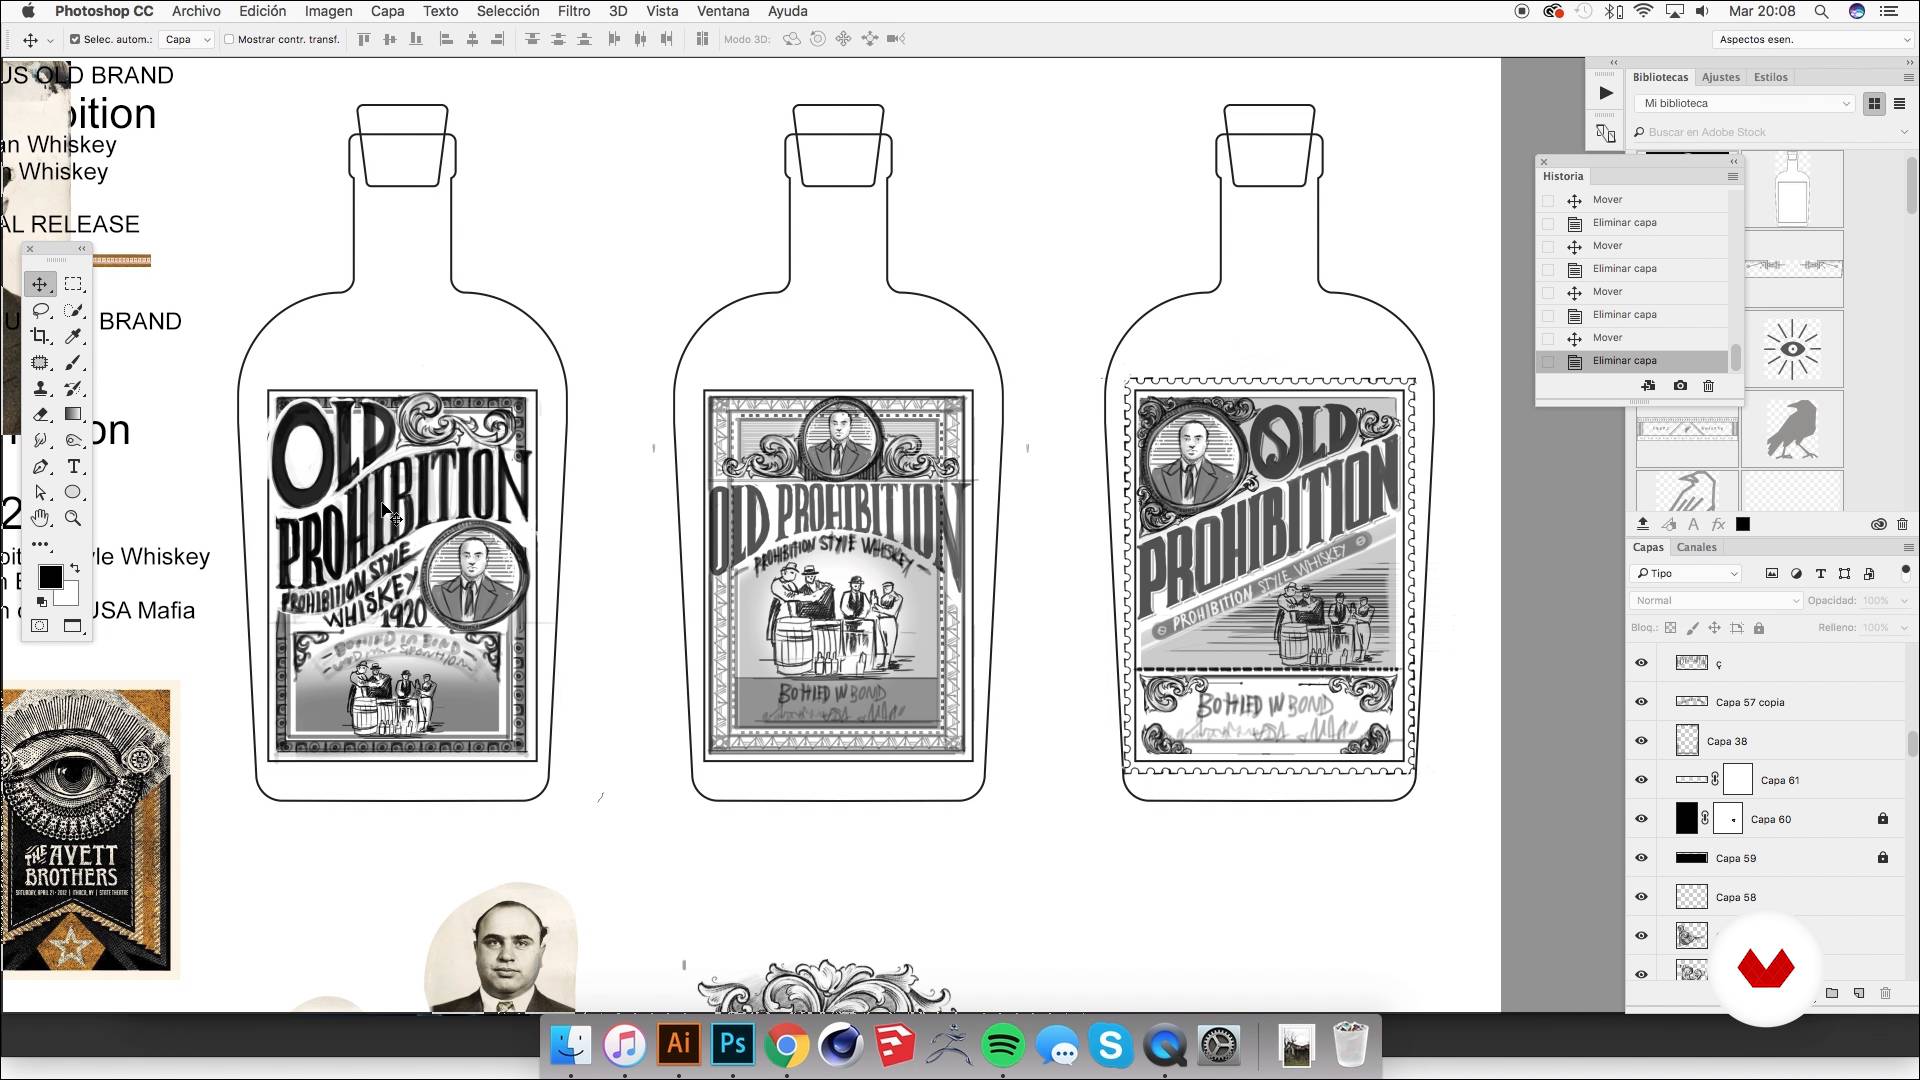Switch to the Estilos tab
This screenshot has width=1920, height=1080.
[1771, 77]
